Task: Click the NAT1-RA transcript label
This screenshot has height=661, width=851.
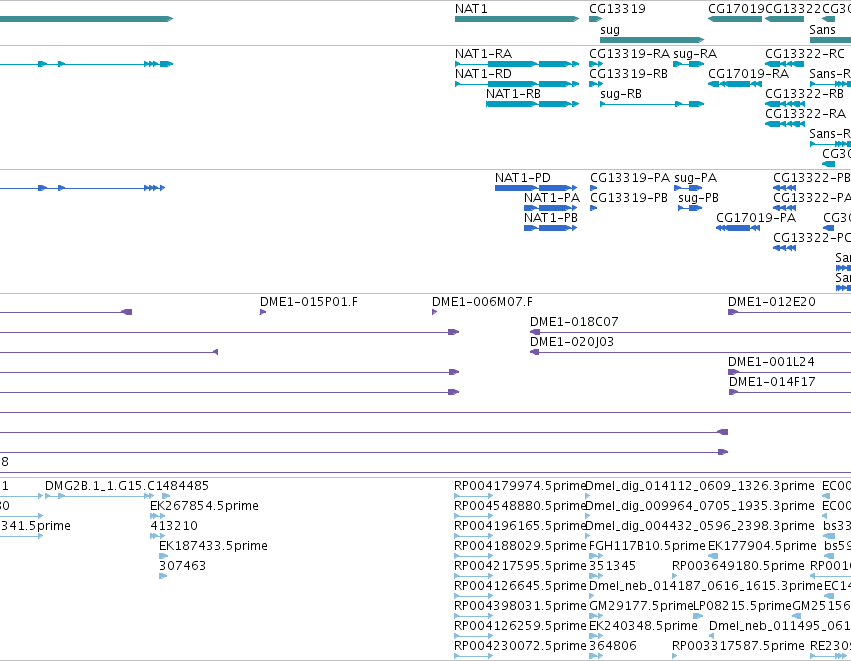Action: (483, 54)
